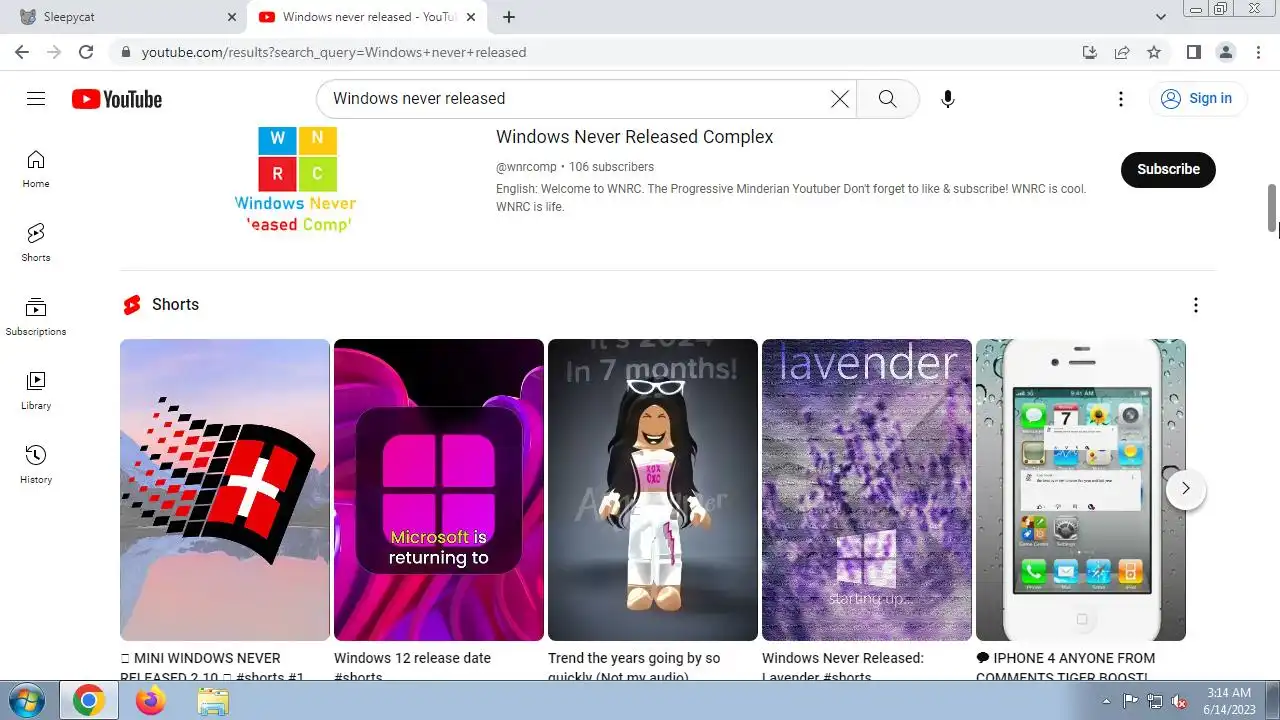The height and width of the screenshot is (720, 1280).
Task: Go to the YouTube home logo
Action: 116,99
